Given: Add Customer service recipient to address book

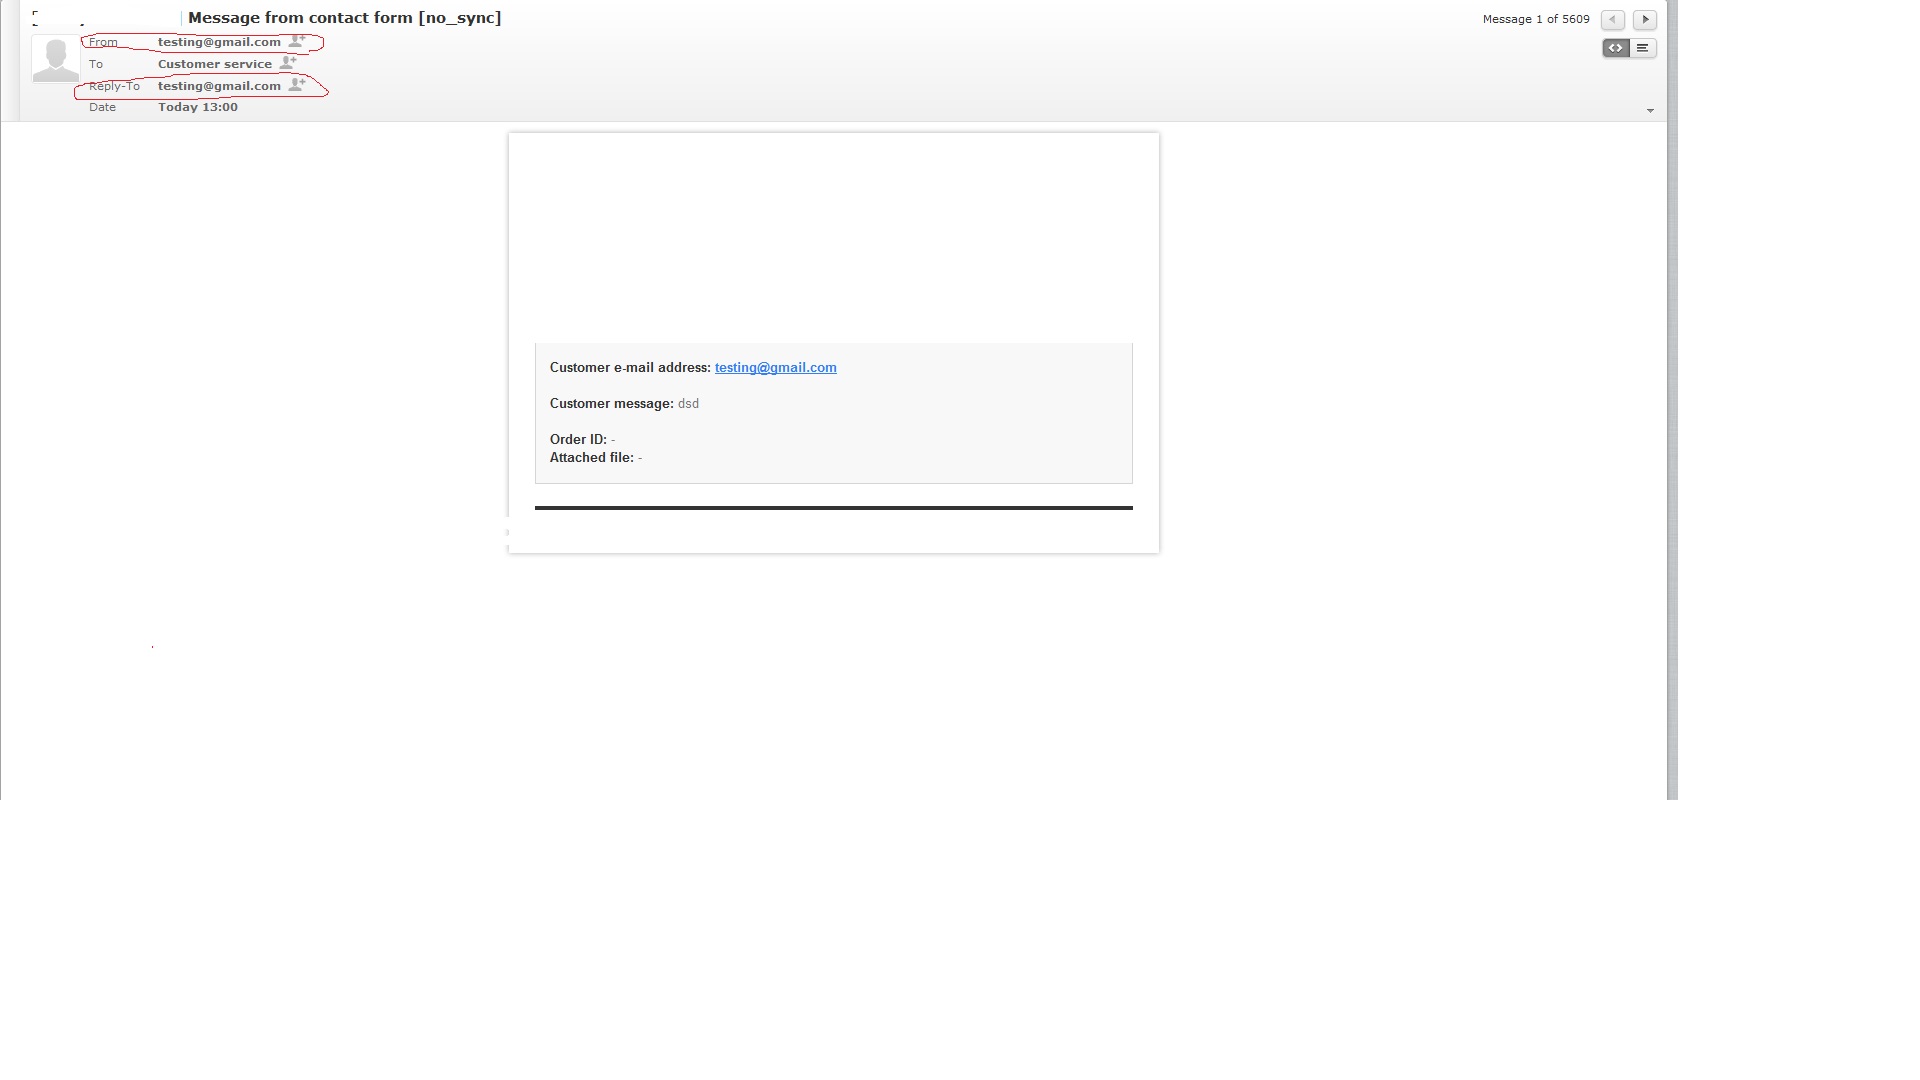Looking at the screenshot, I should tap(288, 62).
